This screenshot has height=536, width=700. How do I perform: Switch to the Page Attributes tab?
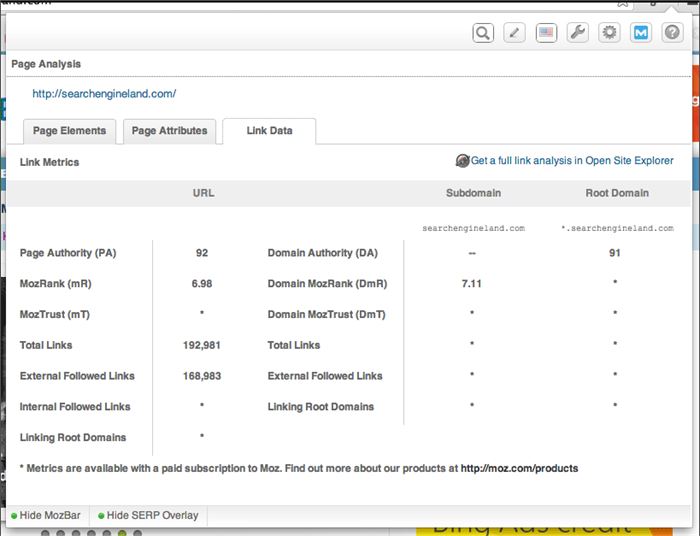point(170,131)
